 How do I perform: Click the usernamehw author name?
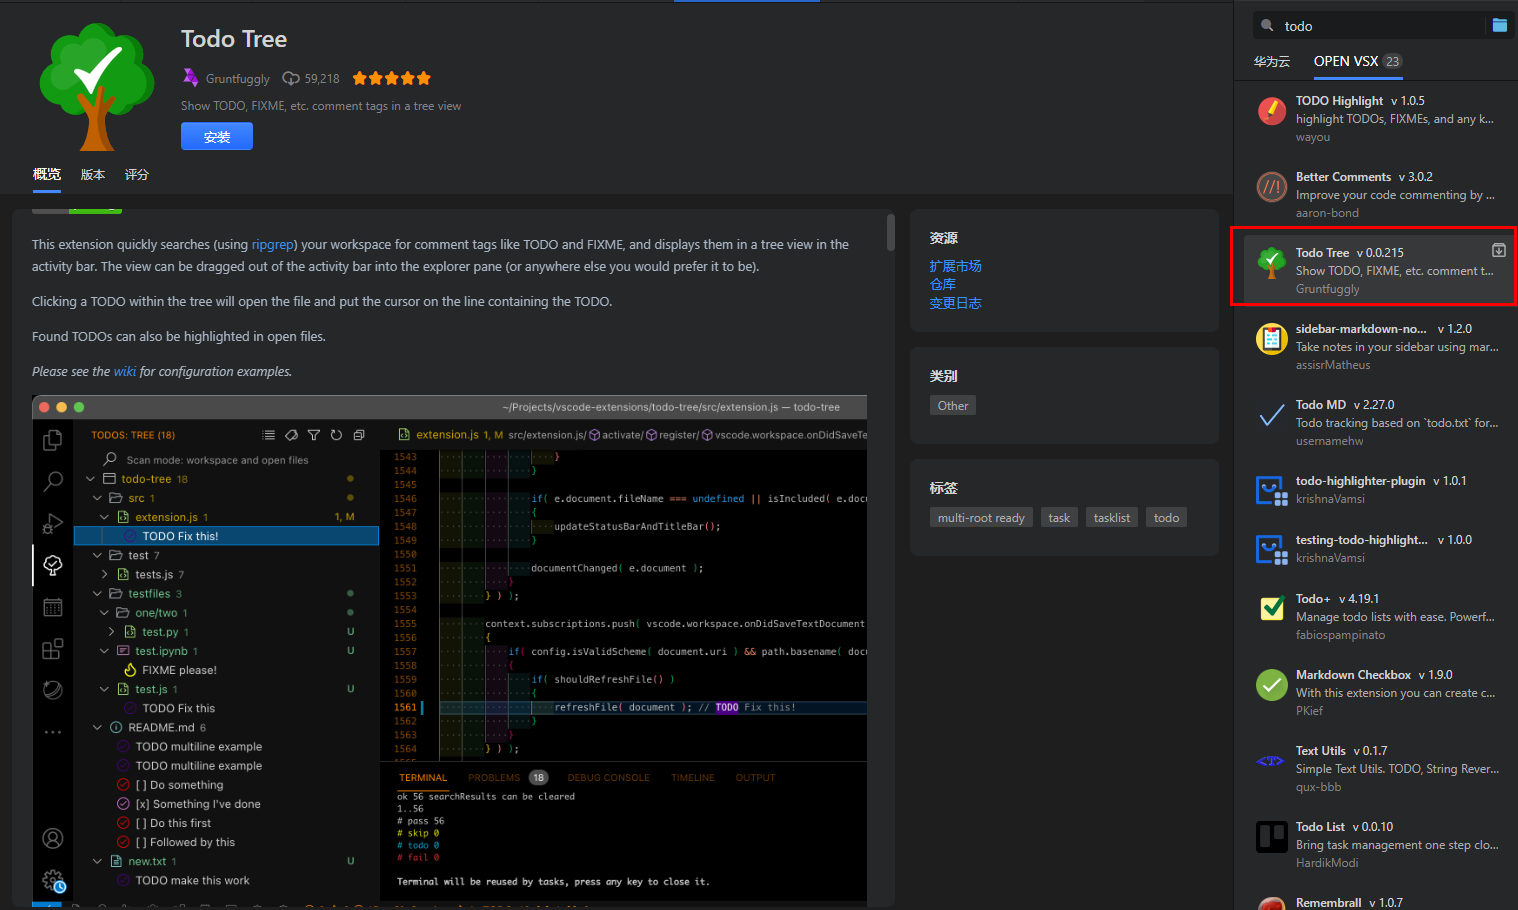pos(1329,441)
